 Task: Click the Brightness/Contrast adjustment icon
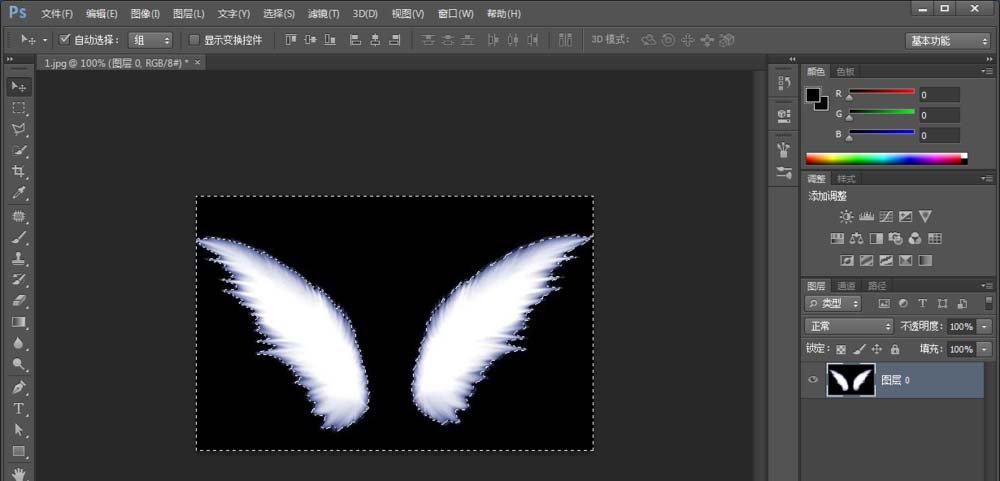click(847, 216)
